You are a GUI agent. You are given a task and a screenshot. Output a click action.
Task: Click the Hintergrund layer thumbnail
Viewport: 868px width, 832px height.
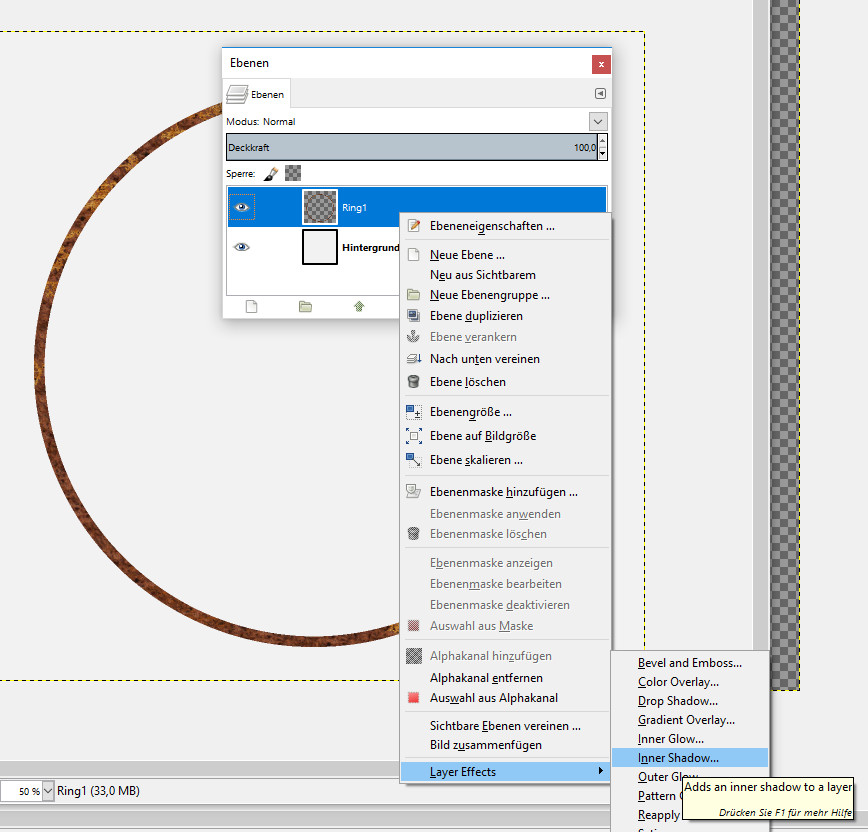(320, 247)
